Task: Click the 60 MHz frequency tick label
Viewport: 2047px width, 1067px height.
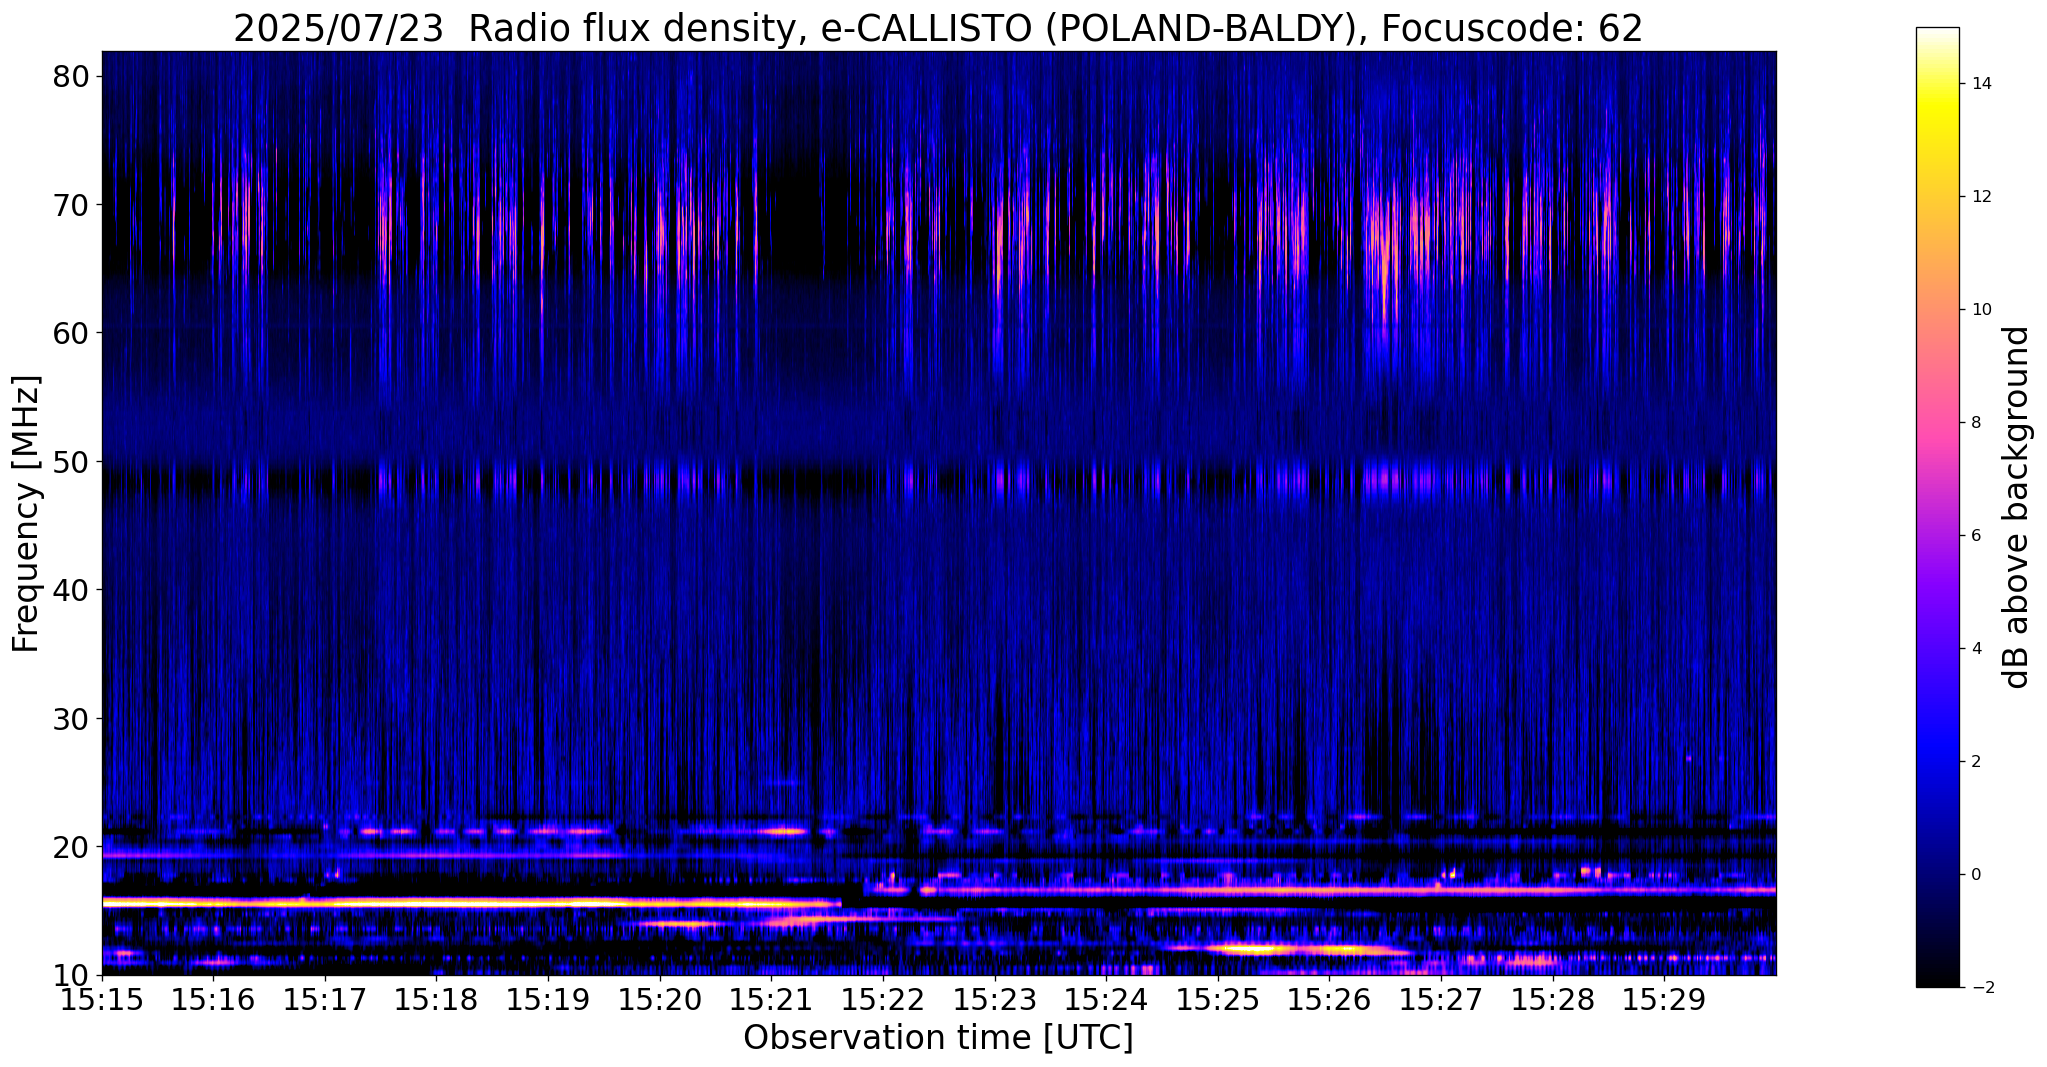Action: point(71,333)
